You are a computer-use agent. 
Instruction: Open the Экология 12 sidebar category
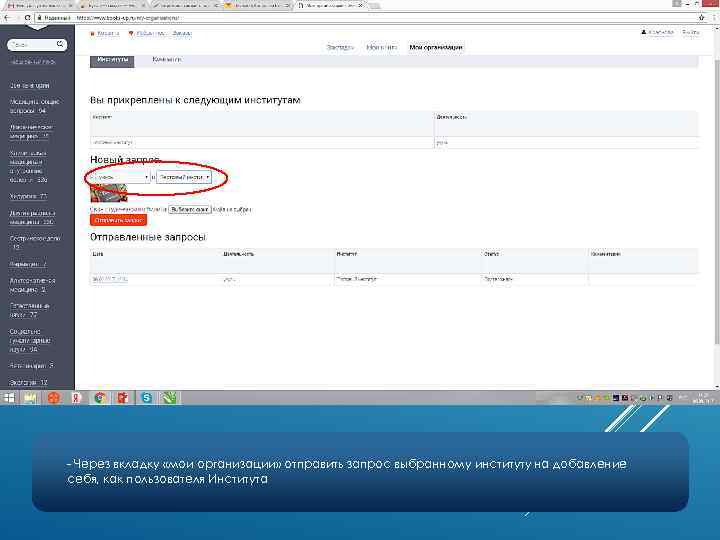coord(28,382)
